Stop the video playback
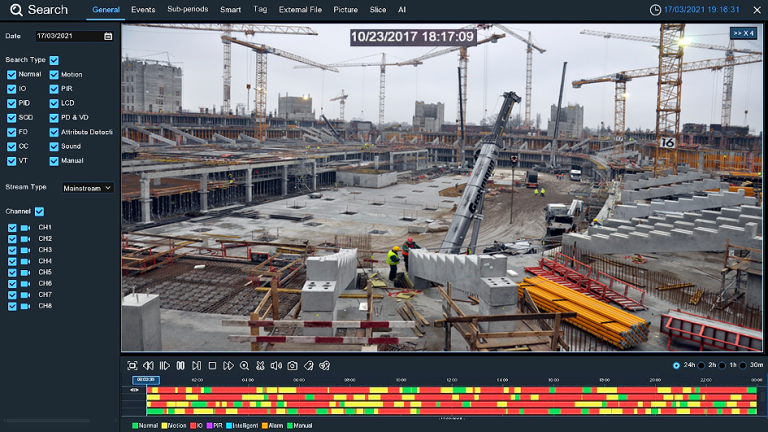Screen dimensions: 768x432 212,366
